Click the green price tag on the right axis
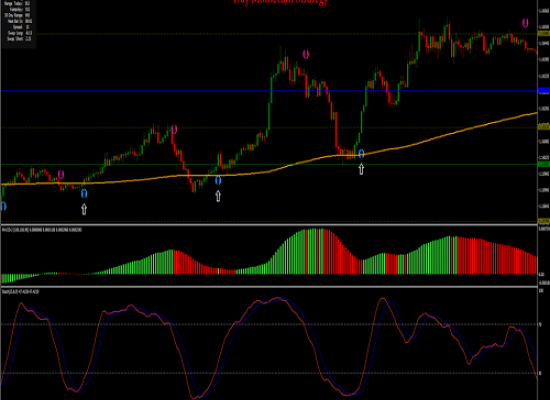The width and height of the screenshot is (550, 400). pyautogui.click(x=544, y=164)
